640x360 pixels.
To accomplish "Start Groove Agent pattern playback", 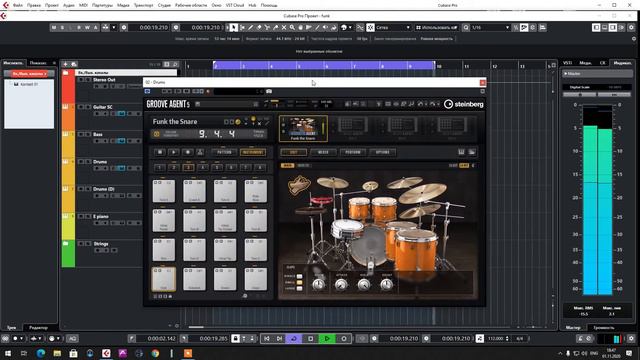I will click(173, 152).
